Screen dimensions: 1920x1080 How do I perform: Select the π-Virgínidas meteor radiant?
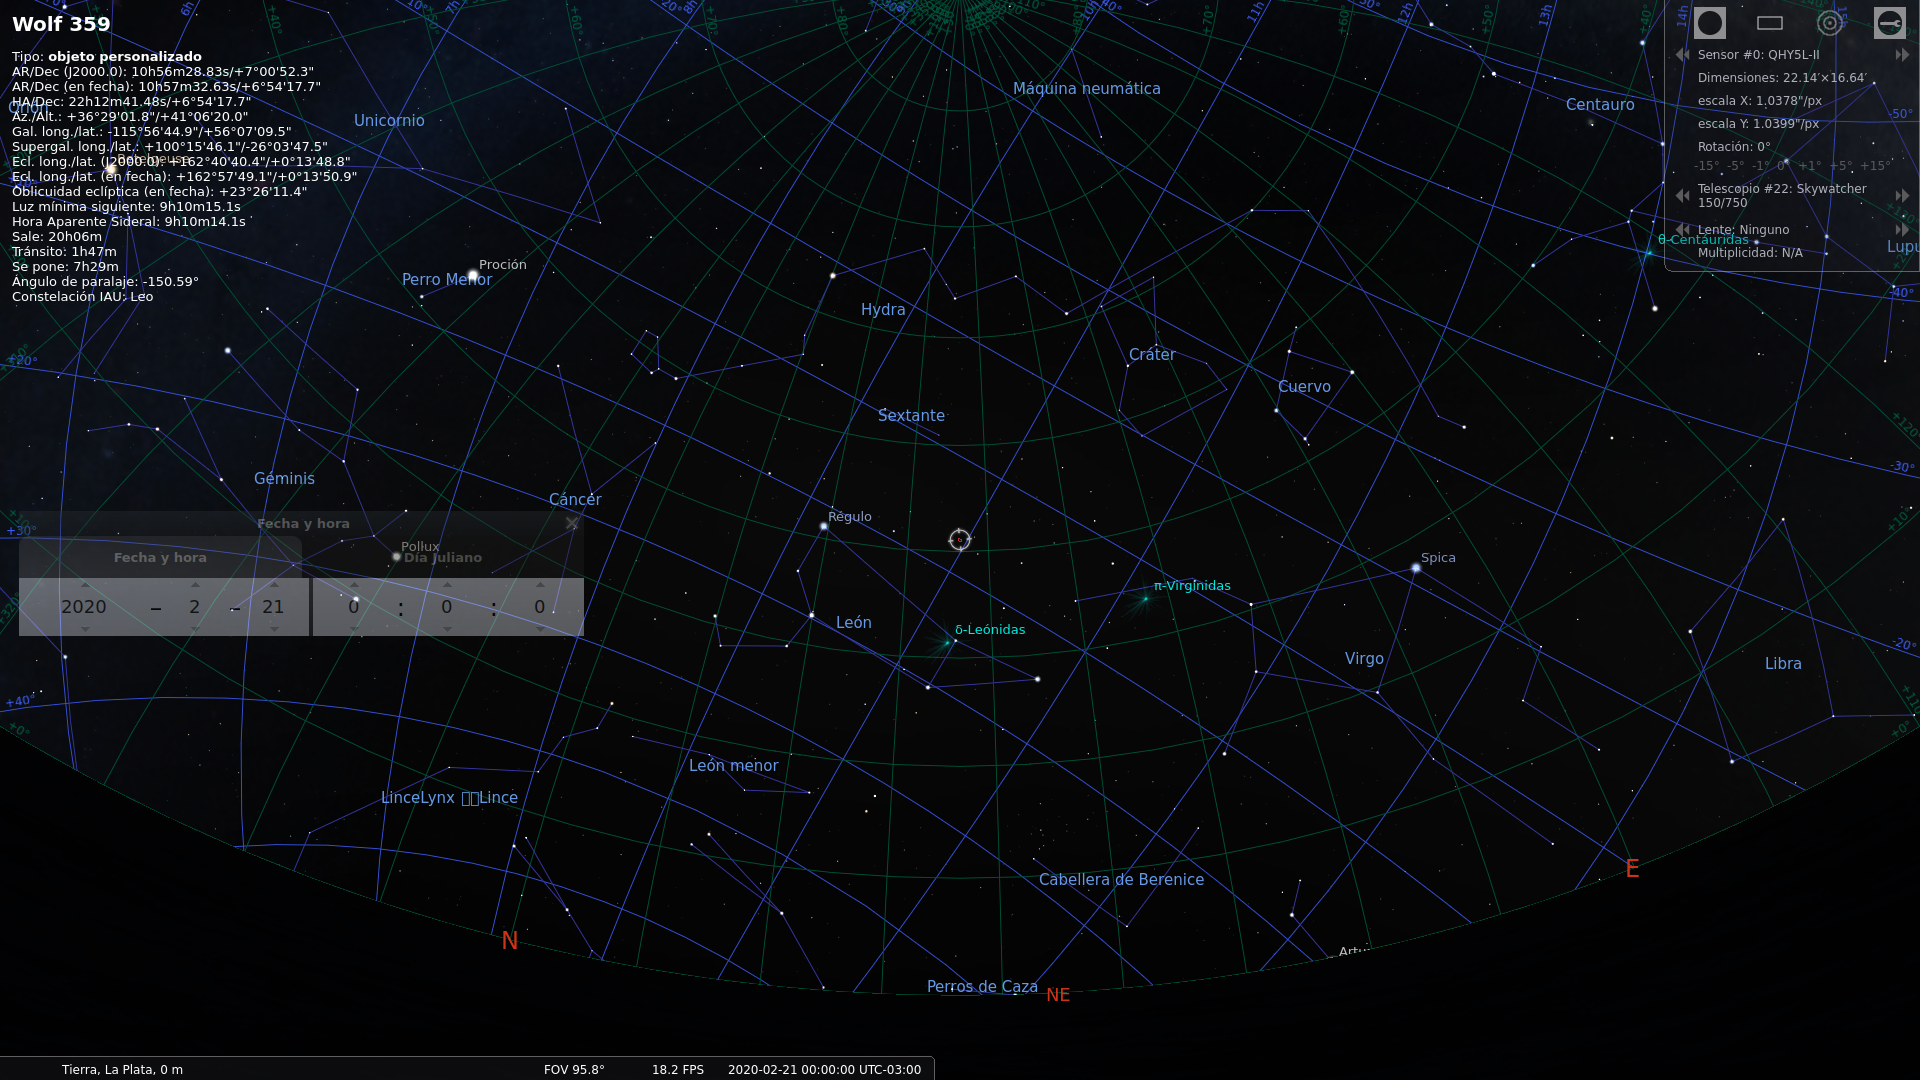click(1146, 599)
